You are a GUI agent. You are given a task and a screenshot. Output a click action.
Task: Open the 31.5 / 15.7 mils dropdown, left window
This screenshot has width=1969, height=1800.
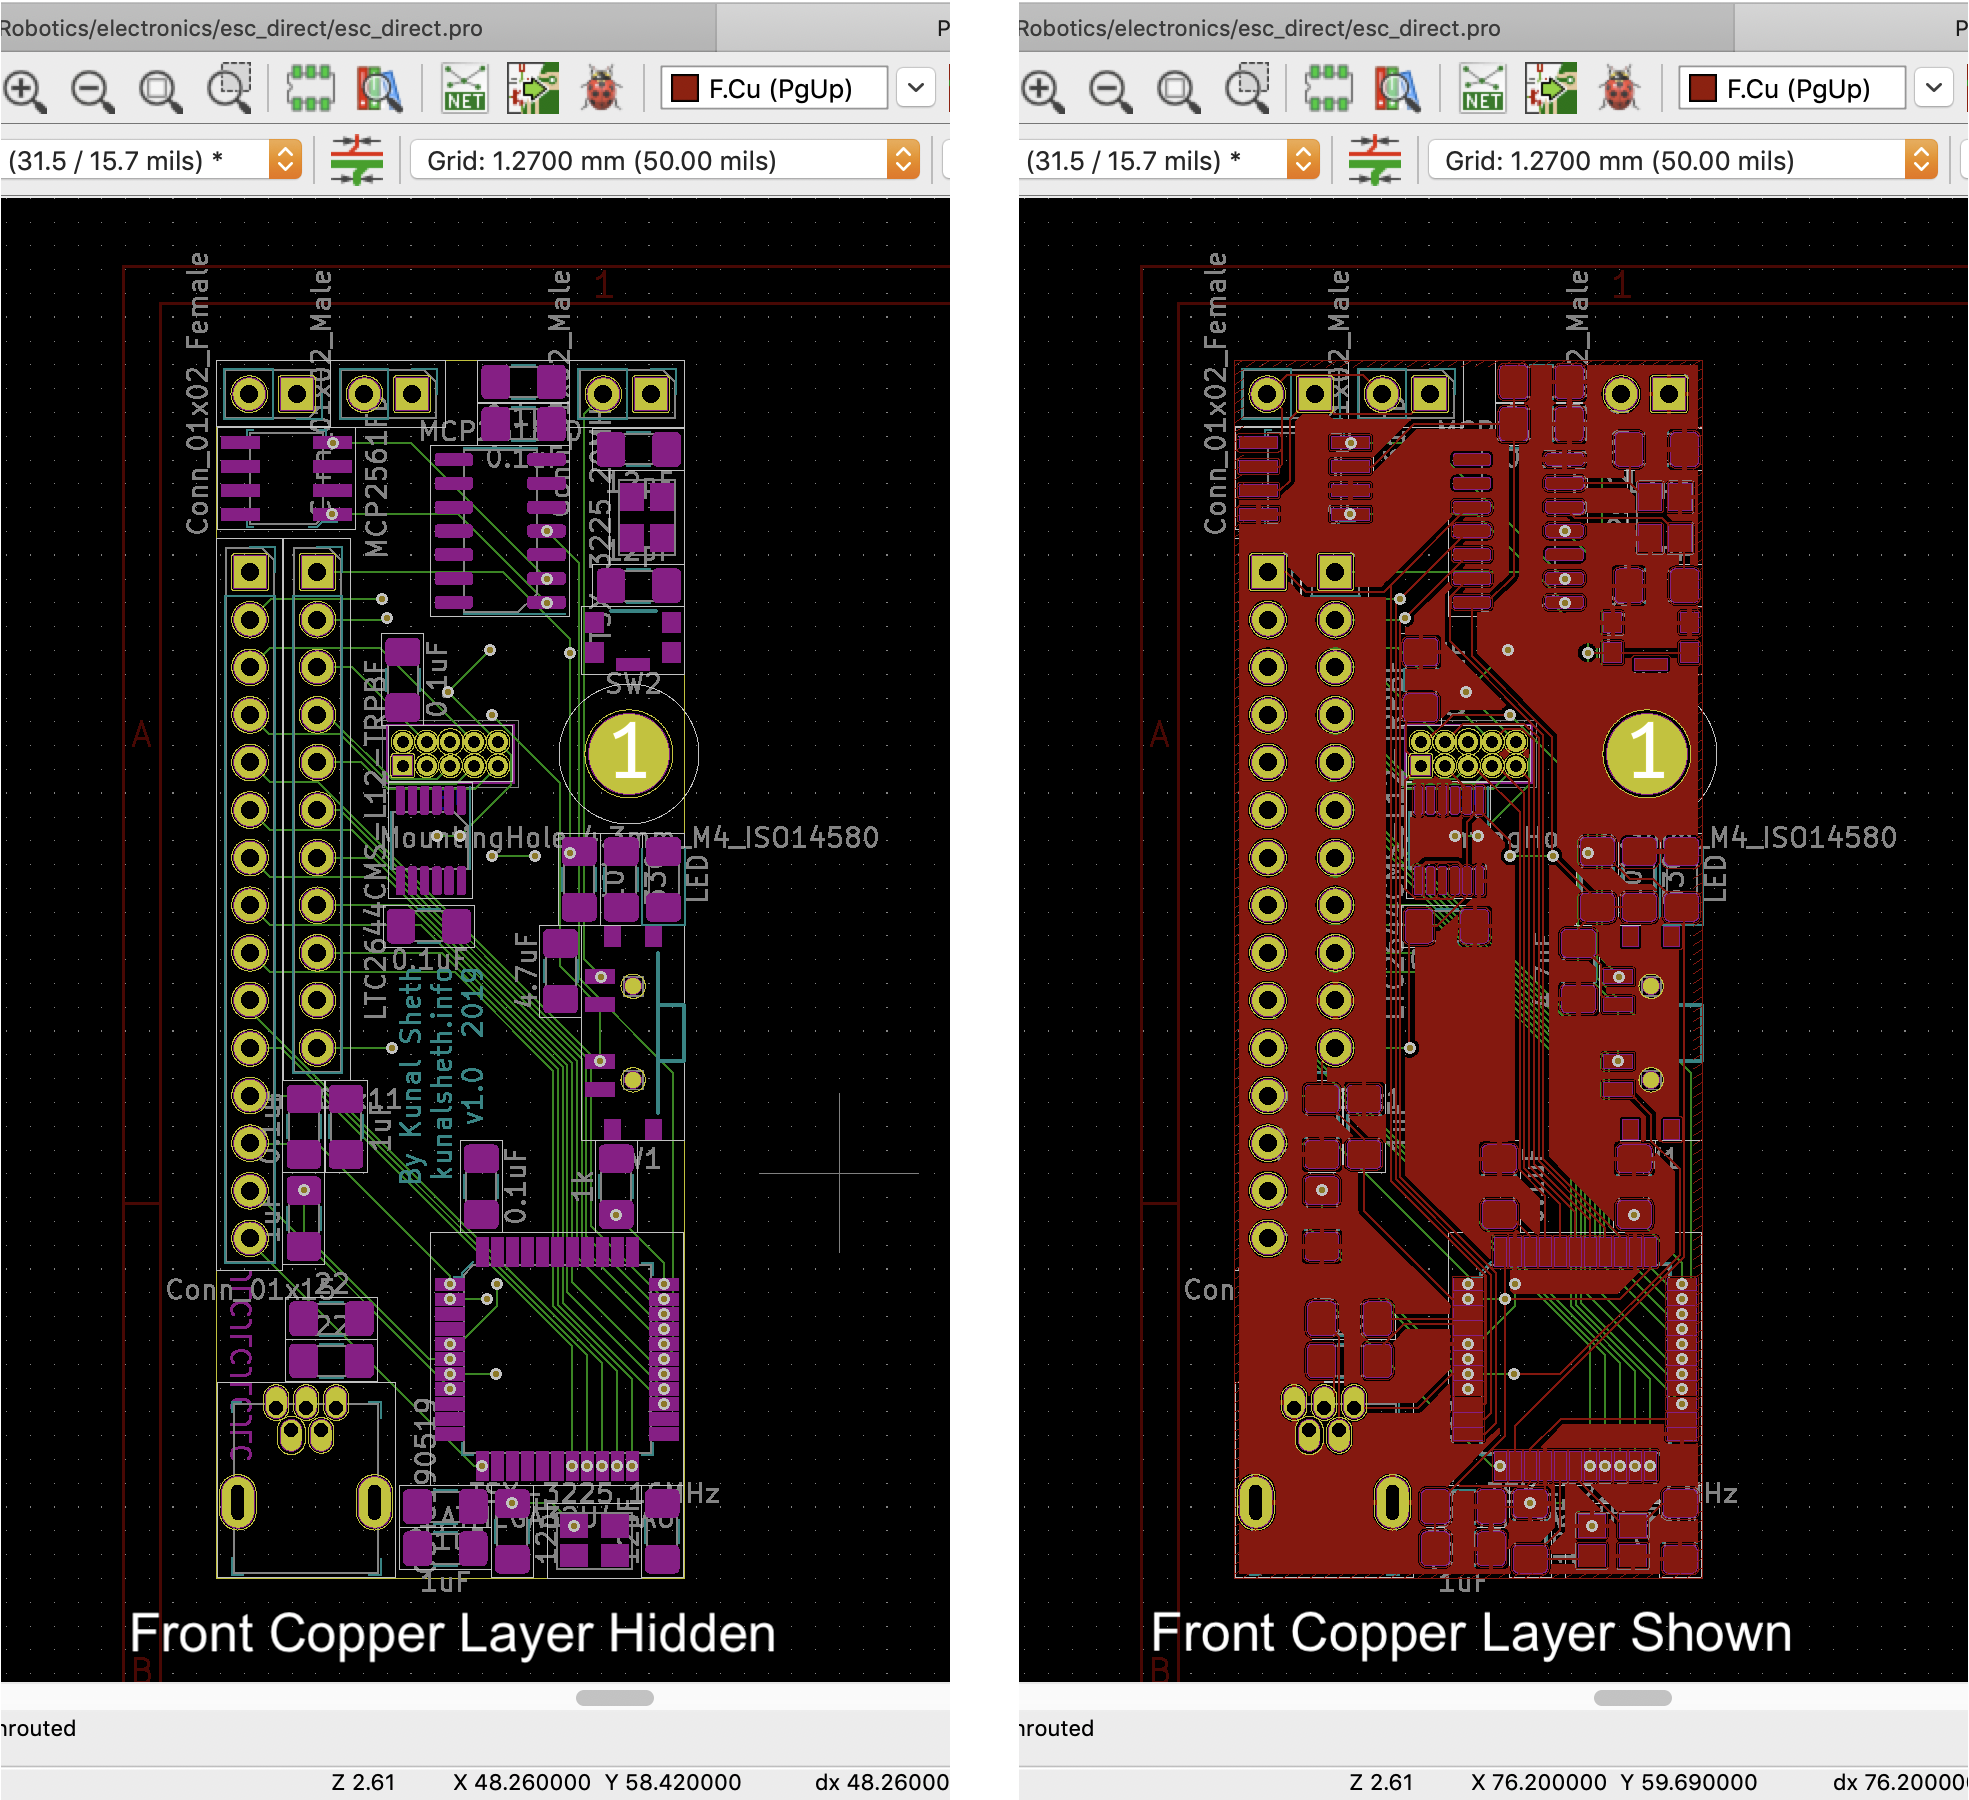[x=150, y=160]
